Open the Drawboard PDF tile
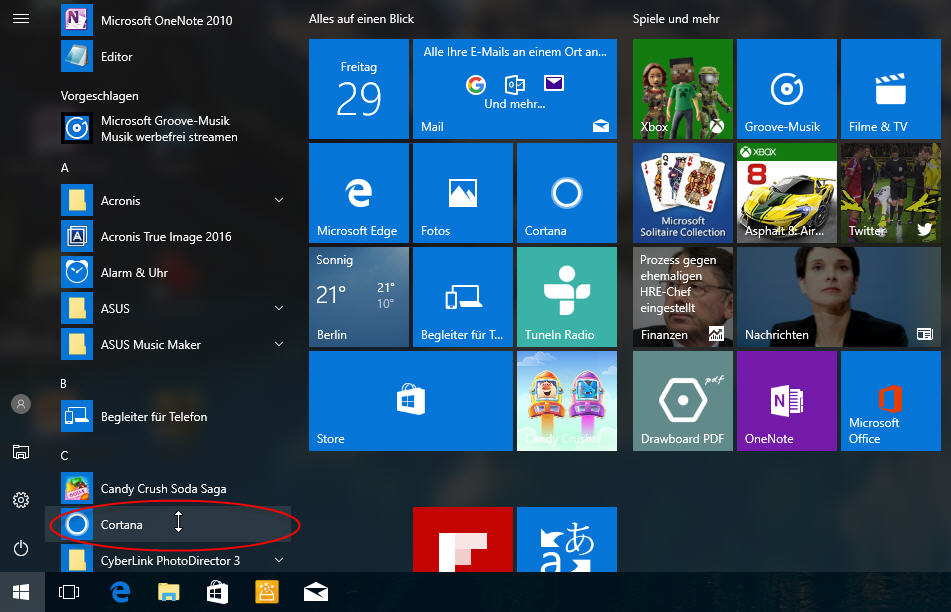Image resolution: width=951 pixels, height=612 pixels. 683,401
